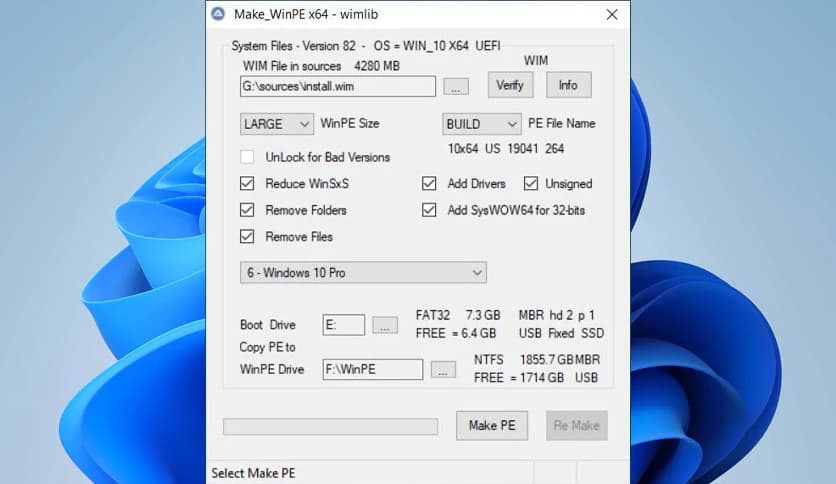Click the WIM Info button

[x=568, y=85]
